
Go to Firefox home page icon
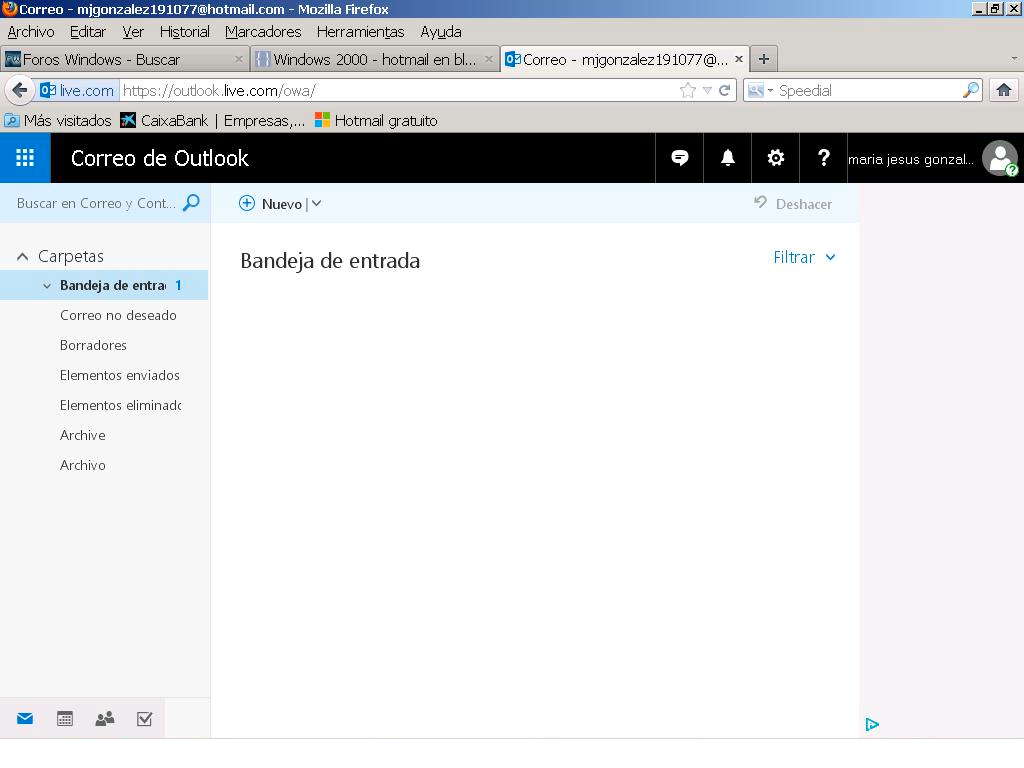tap(1004, 90)
